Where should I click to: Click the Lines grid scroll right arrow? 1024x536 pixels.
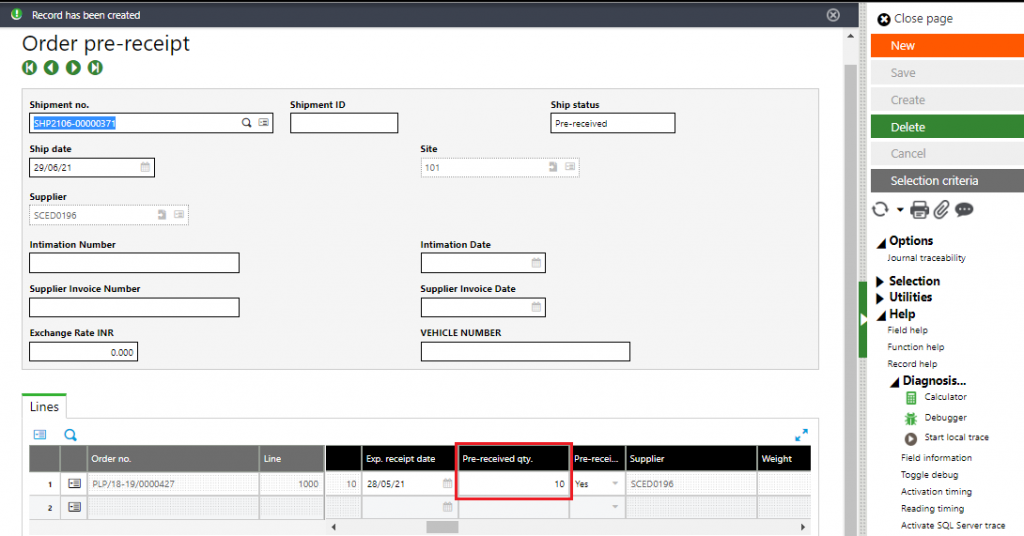(803, 527)
